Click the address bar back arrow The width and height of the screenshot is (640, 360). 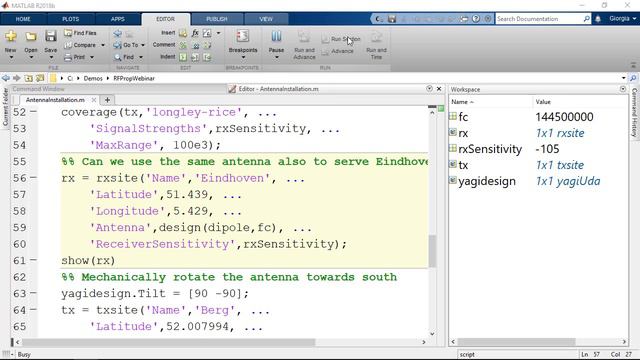point(5,78)
